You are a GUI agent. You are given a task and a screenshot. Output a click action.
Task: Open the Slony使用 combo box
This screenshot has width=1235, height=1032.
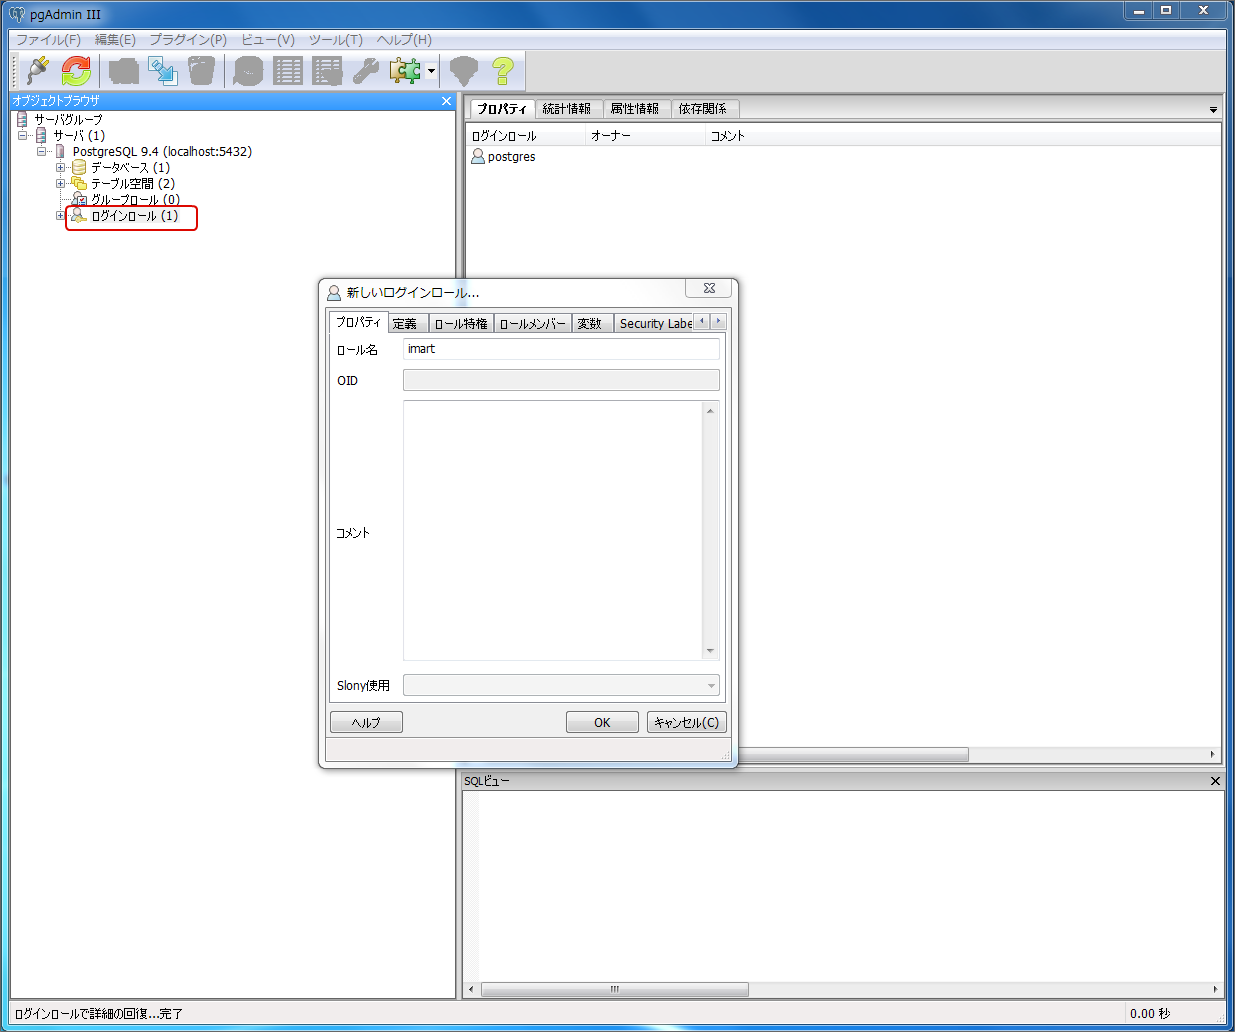point(561,685)
